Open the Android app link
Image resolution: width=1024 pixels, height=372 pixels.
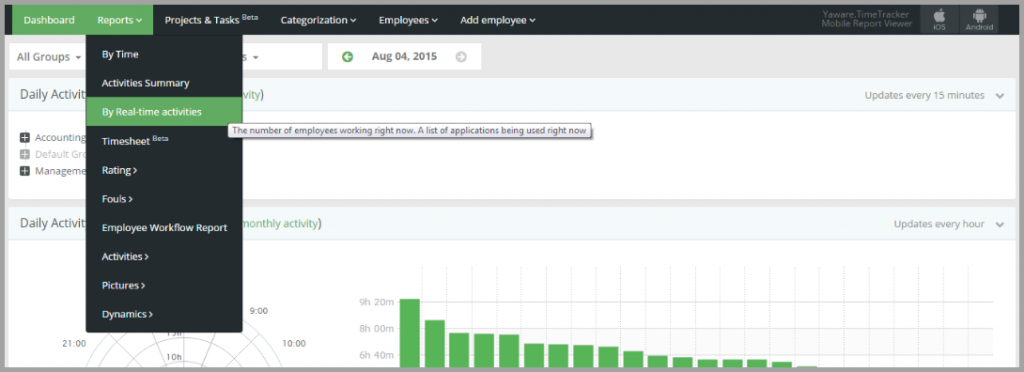point(980,20)
